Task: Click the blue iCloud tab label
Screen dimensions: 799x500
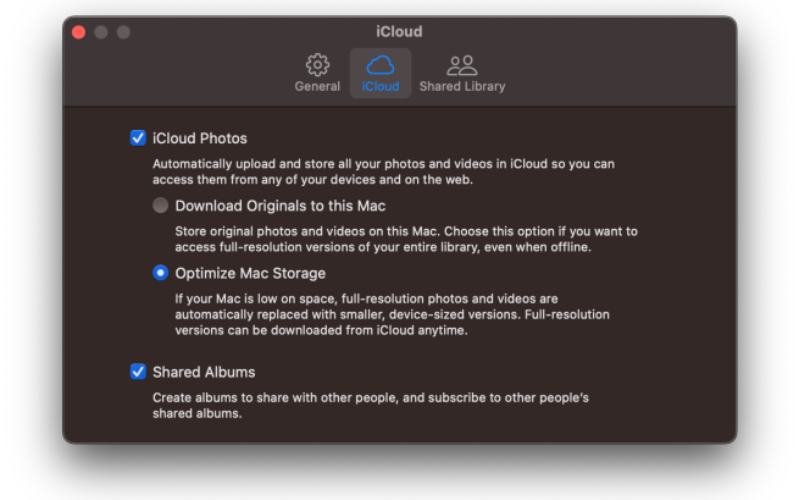Action: (x=380, y=86)
